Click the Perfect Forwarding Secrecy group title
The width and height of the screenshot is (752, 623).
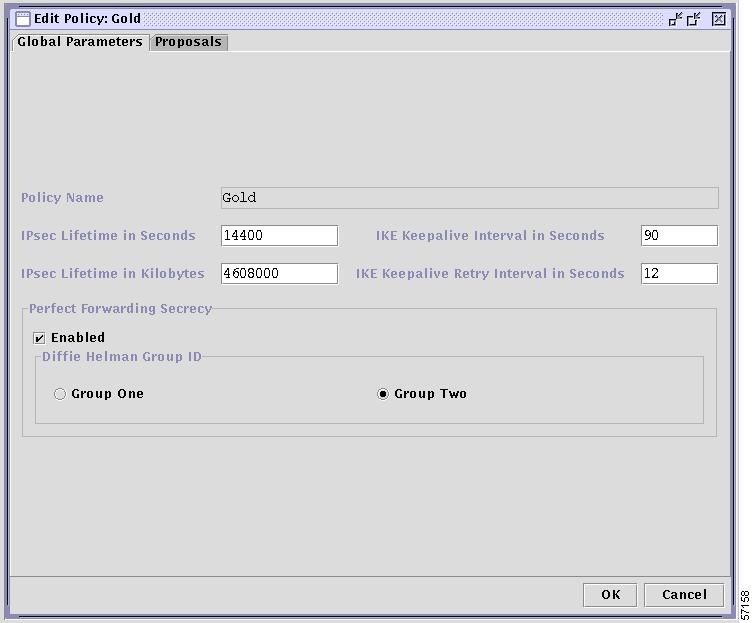click(x=120, y=308)
